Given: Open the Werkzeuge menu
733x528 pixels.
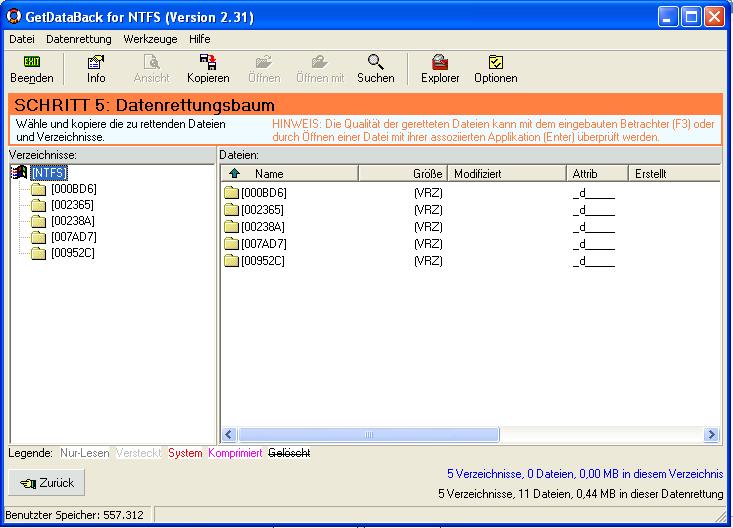Looking at the screenshot, I should click(150, 39).
